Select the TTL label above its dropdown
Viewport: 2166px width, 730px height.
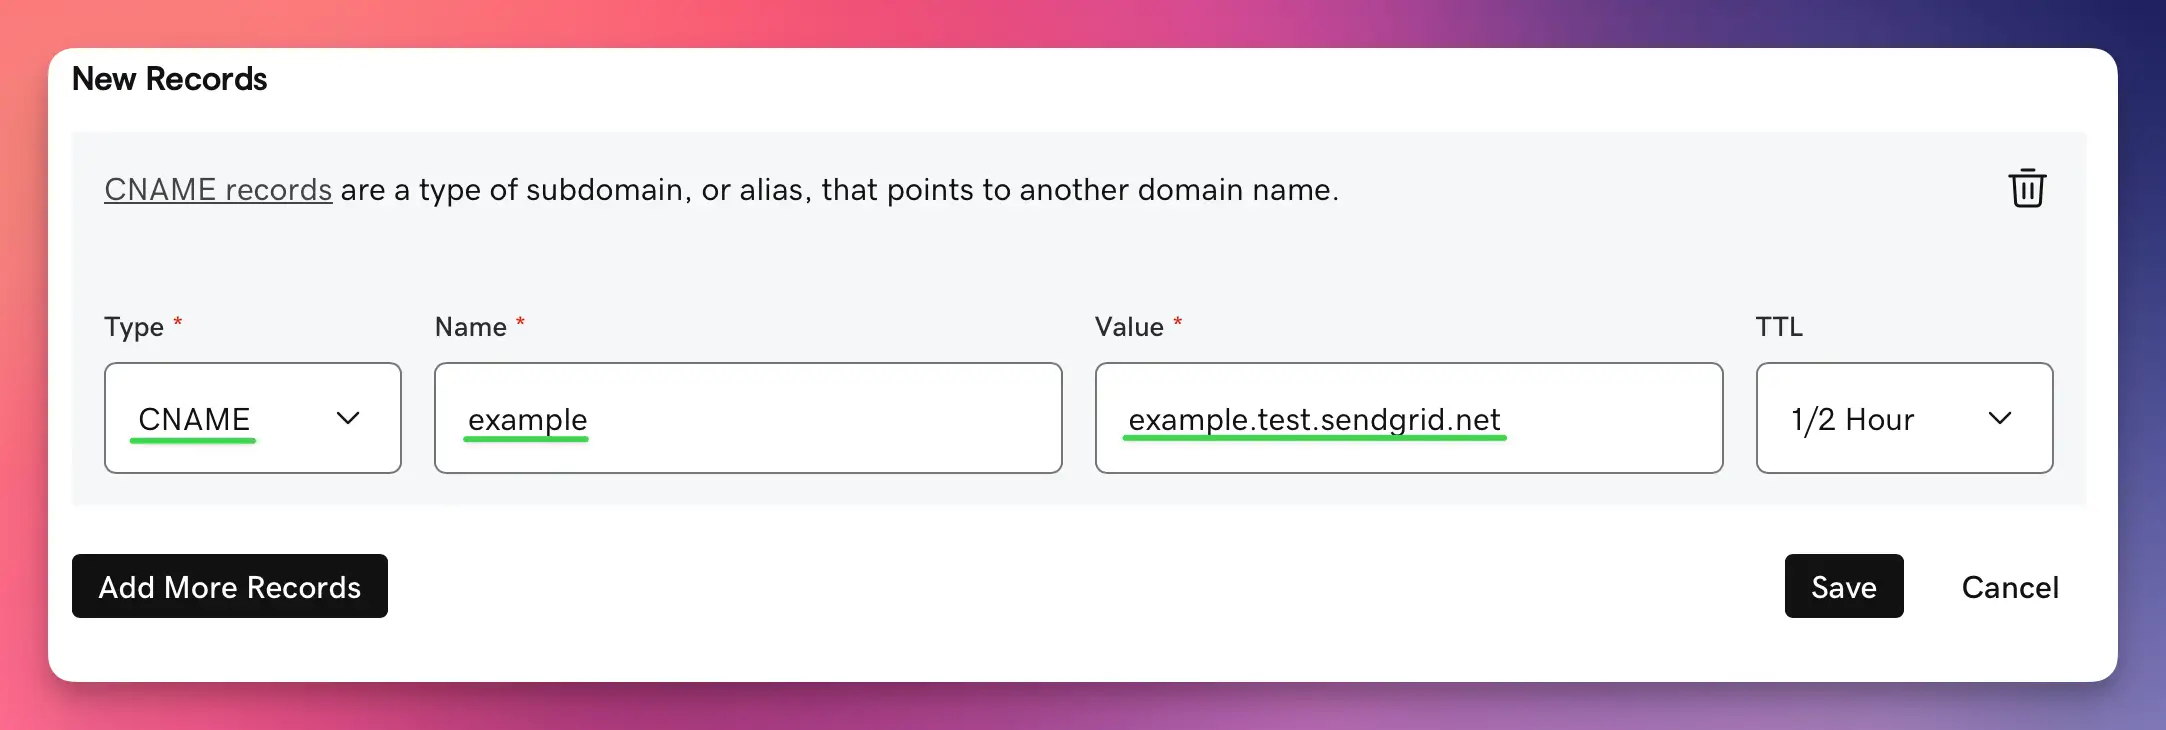(x=1779, y=326)
